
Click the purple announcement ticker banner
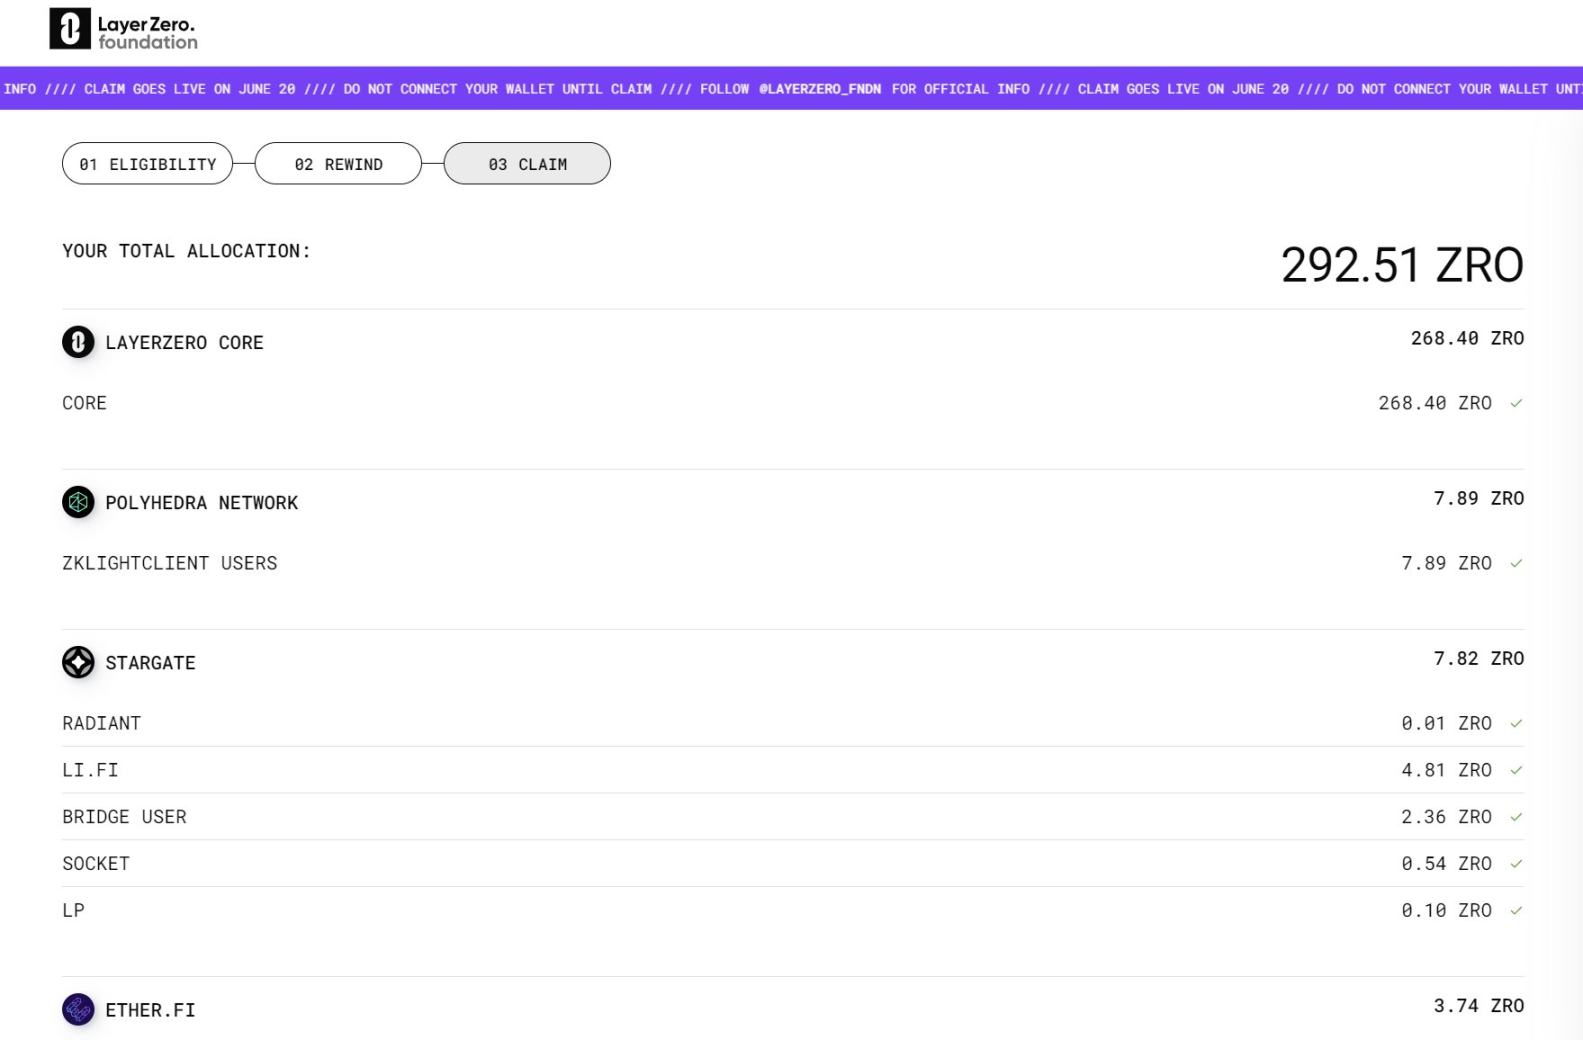click(x=791, y=88)
